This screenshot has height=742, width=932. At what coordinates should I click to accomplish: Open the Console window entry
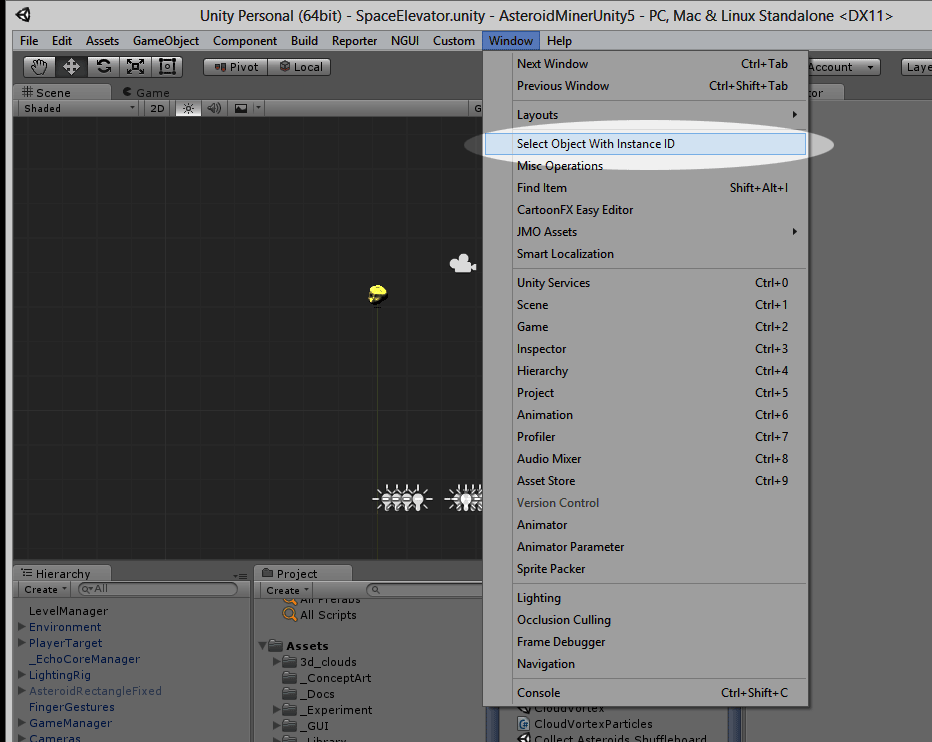point(646,693)
